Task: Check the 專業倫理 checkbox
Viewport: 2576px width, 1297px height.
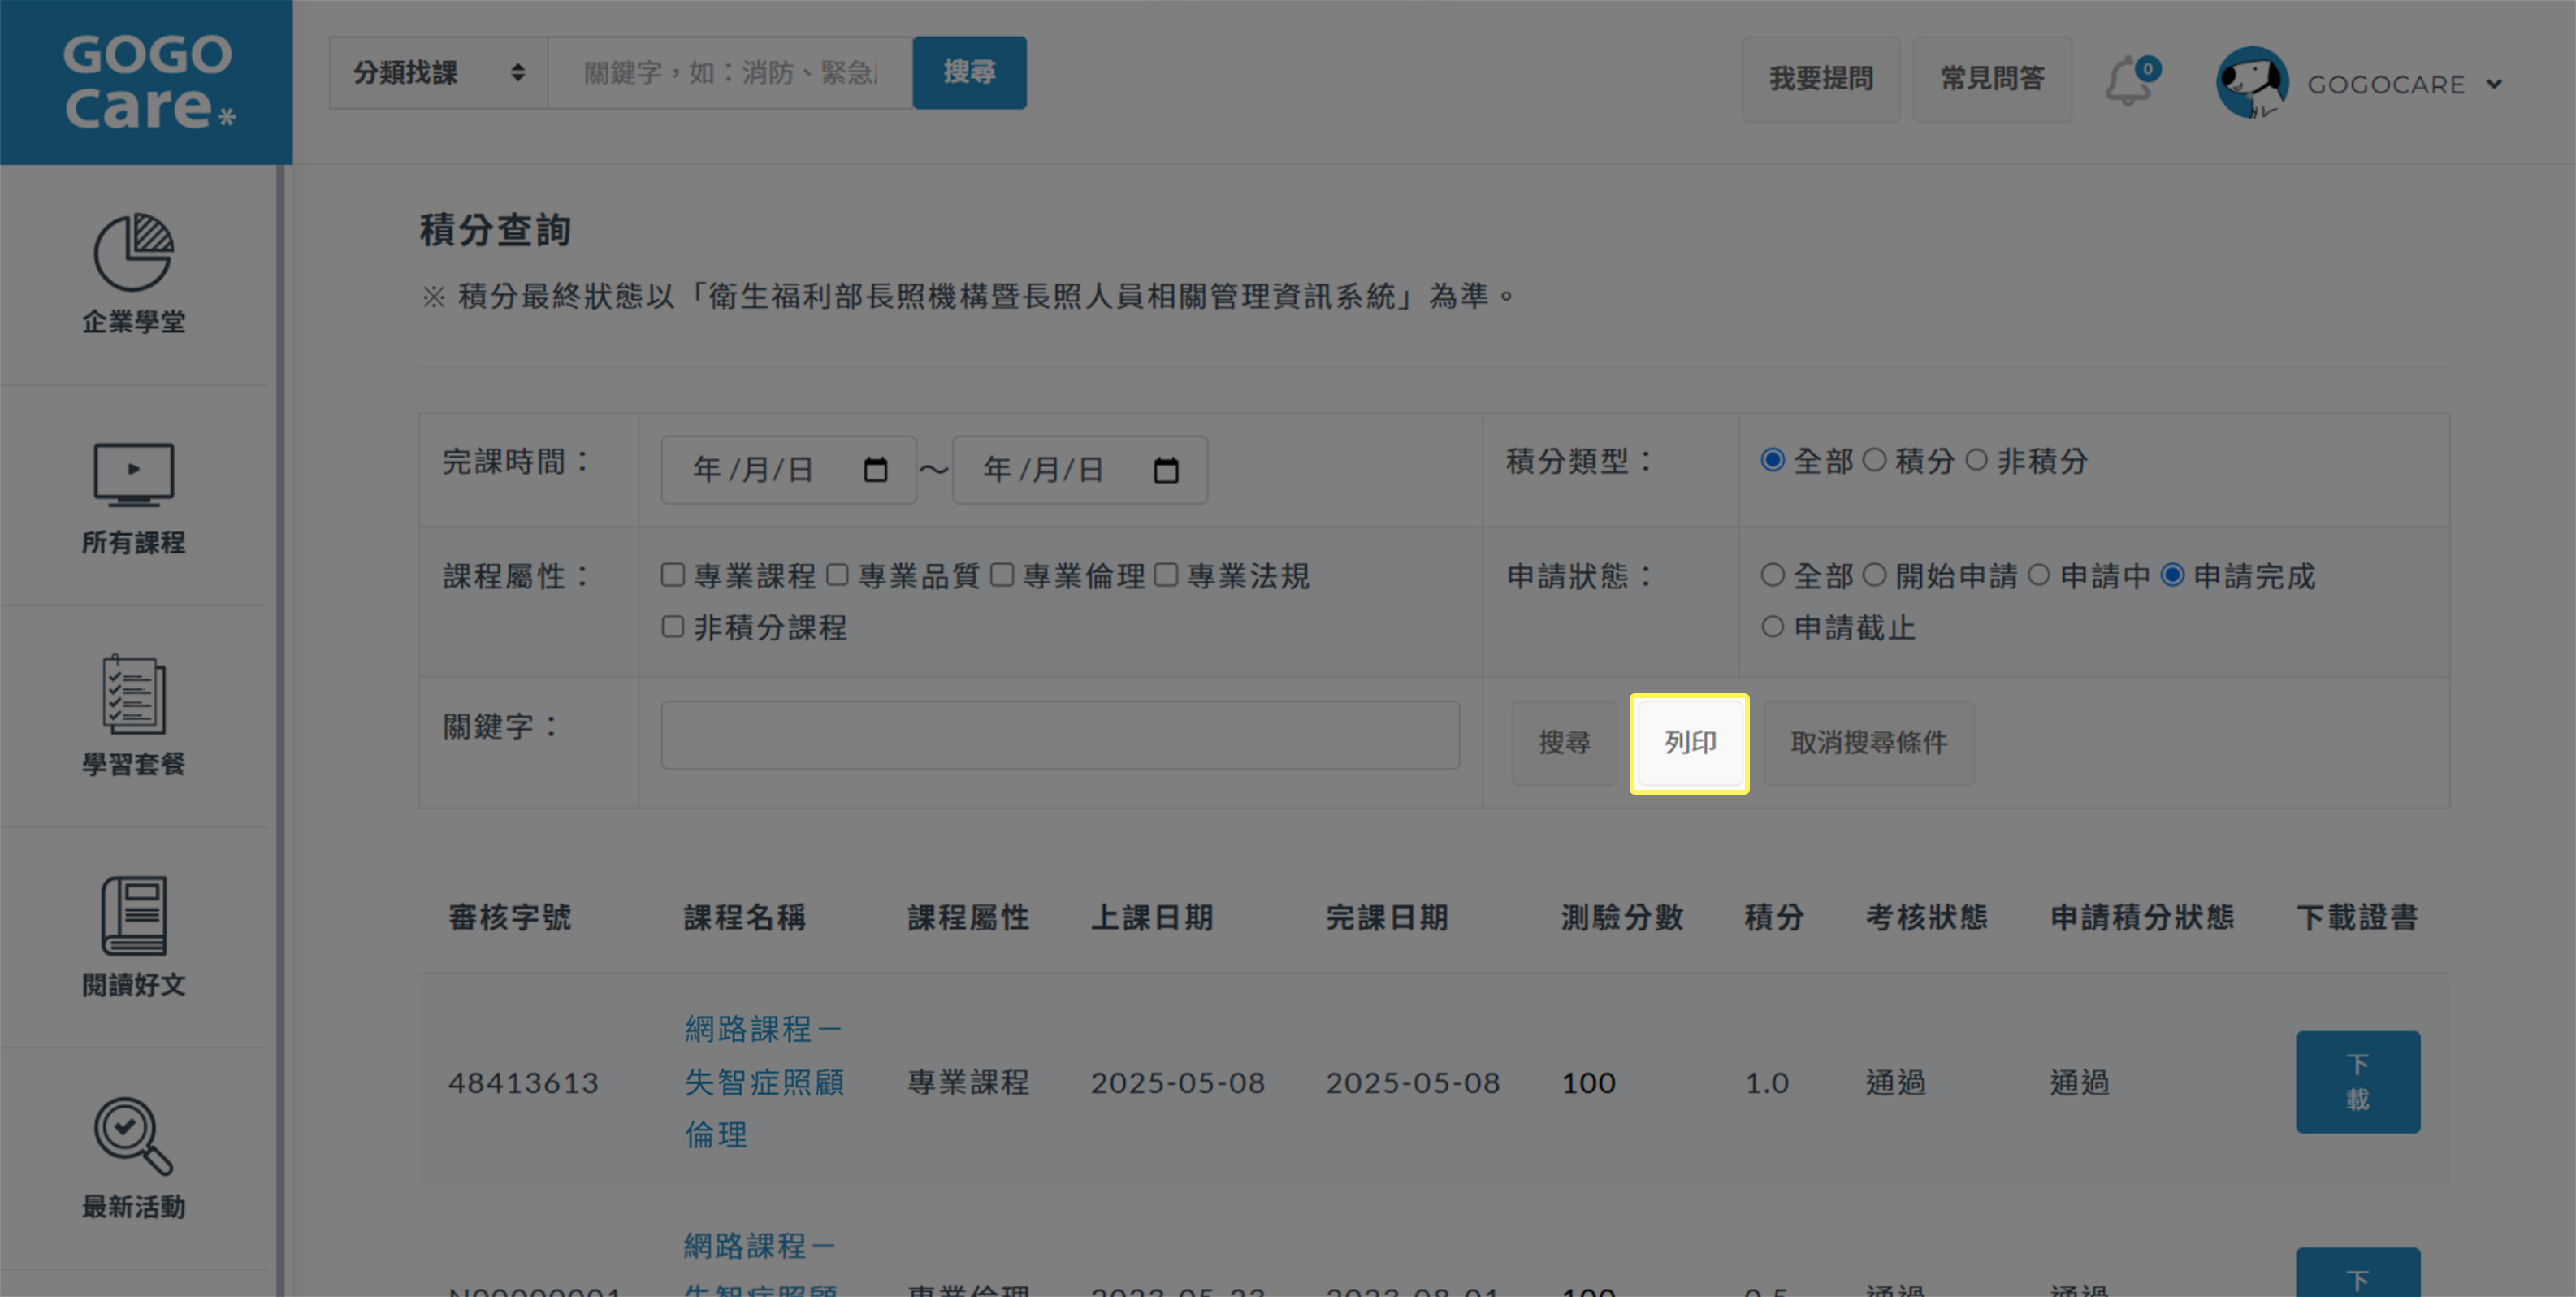Action: (x=1002, y=575)
